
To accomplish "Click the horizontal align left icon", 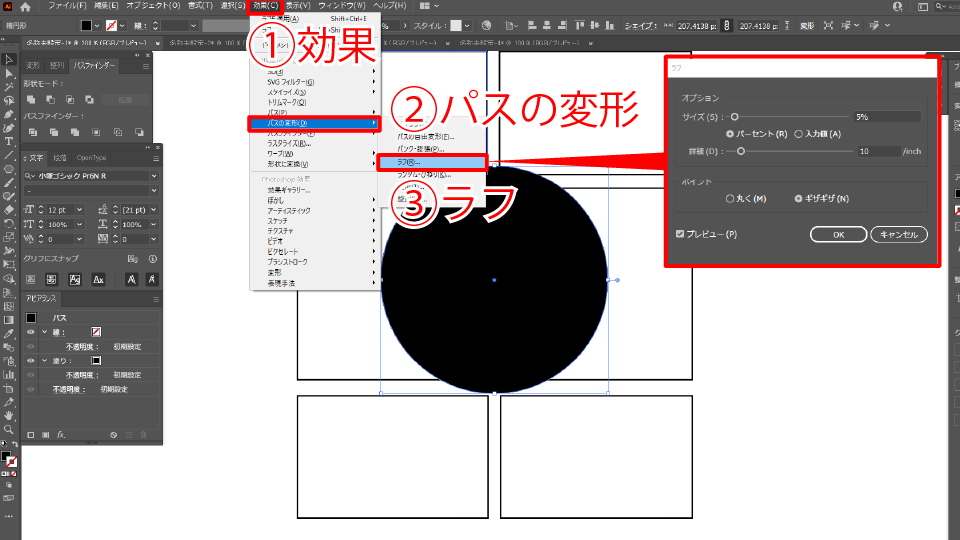I will point(532,26).
